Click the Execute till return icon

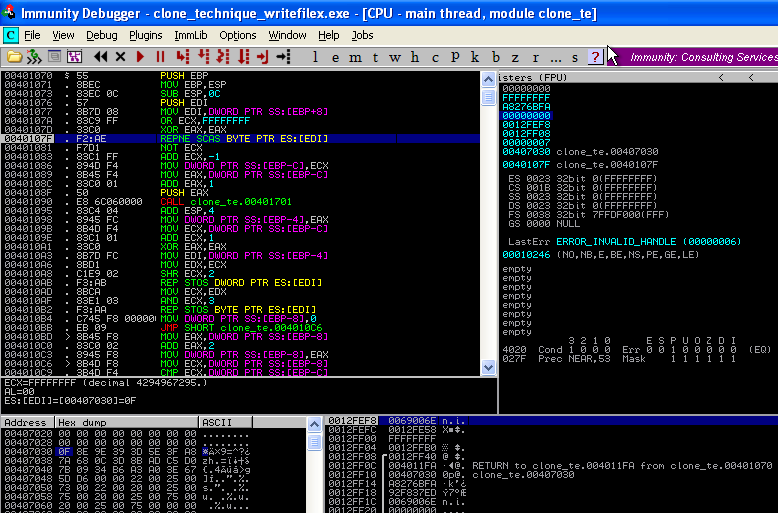pyautogui.click(x=262, y=57)
